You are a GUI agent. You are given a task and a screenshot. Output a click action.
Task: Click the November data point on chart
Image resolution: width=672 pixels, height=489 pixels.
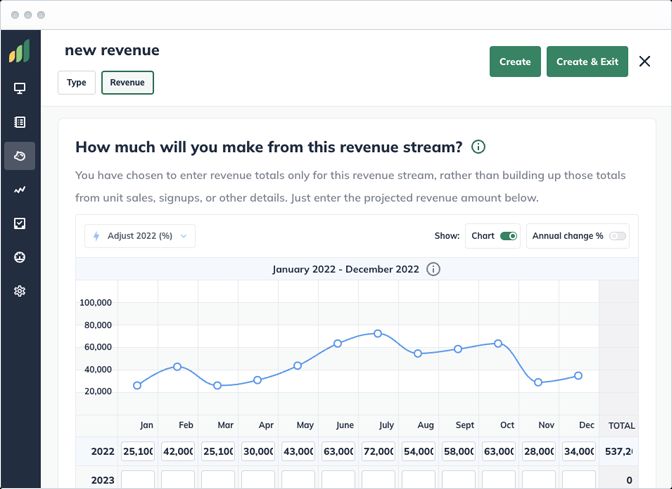[538, 382]
